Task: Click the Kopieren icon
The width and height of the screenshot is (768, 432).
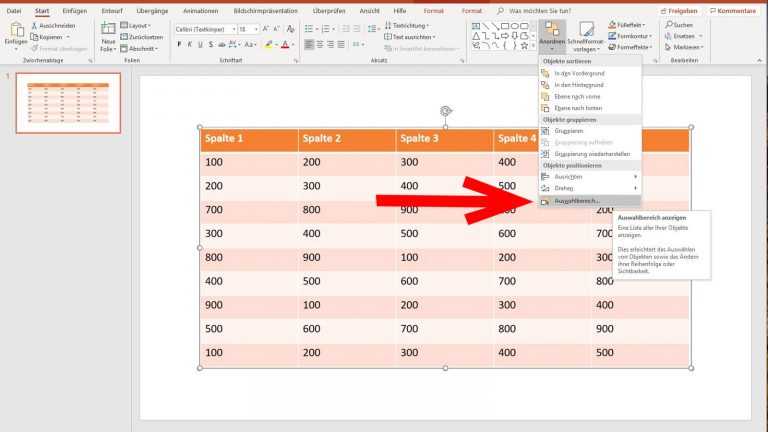Action: click(34, 37)
